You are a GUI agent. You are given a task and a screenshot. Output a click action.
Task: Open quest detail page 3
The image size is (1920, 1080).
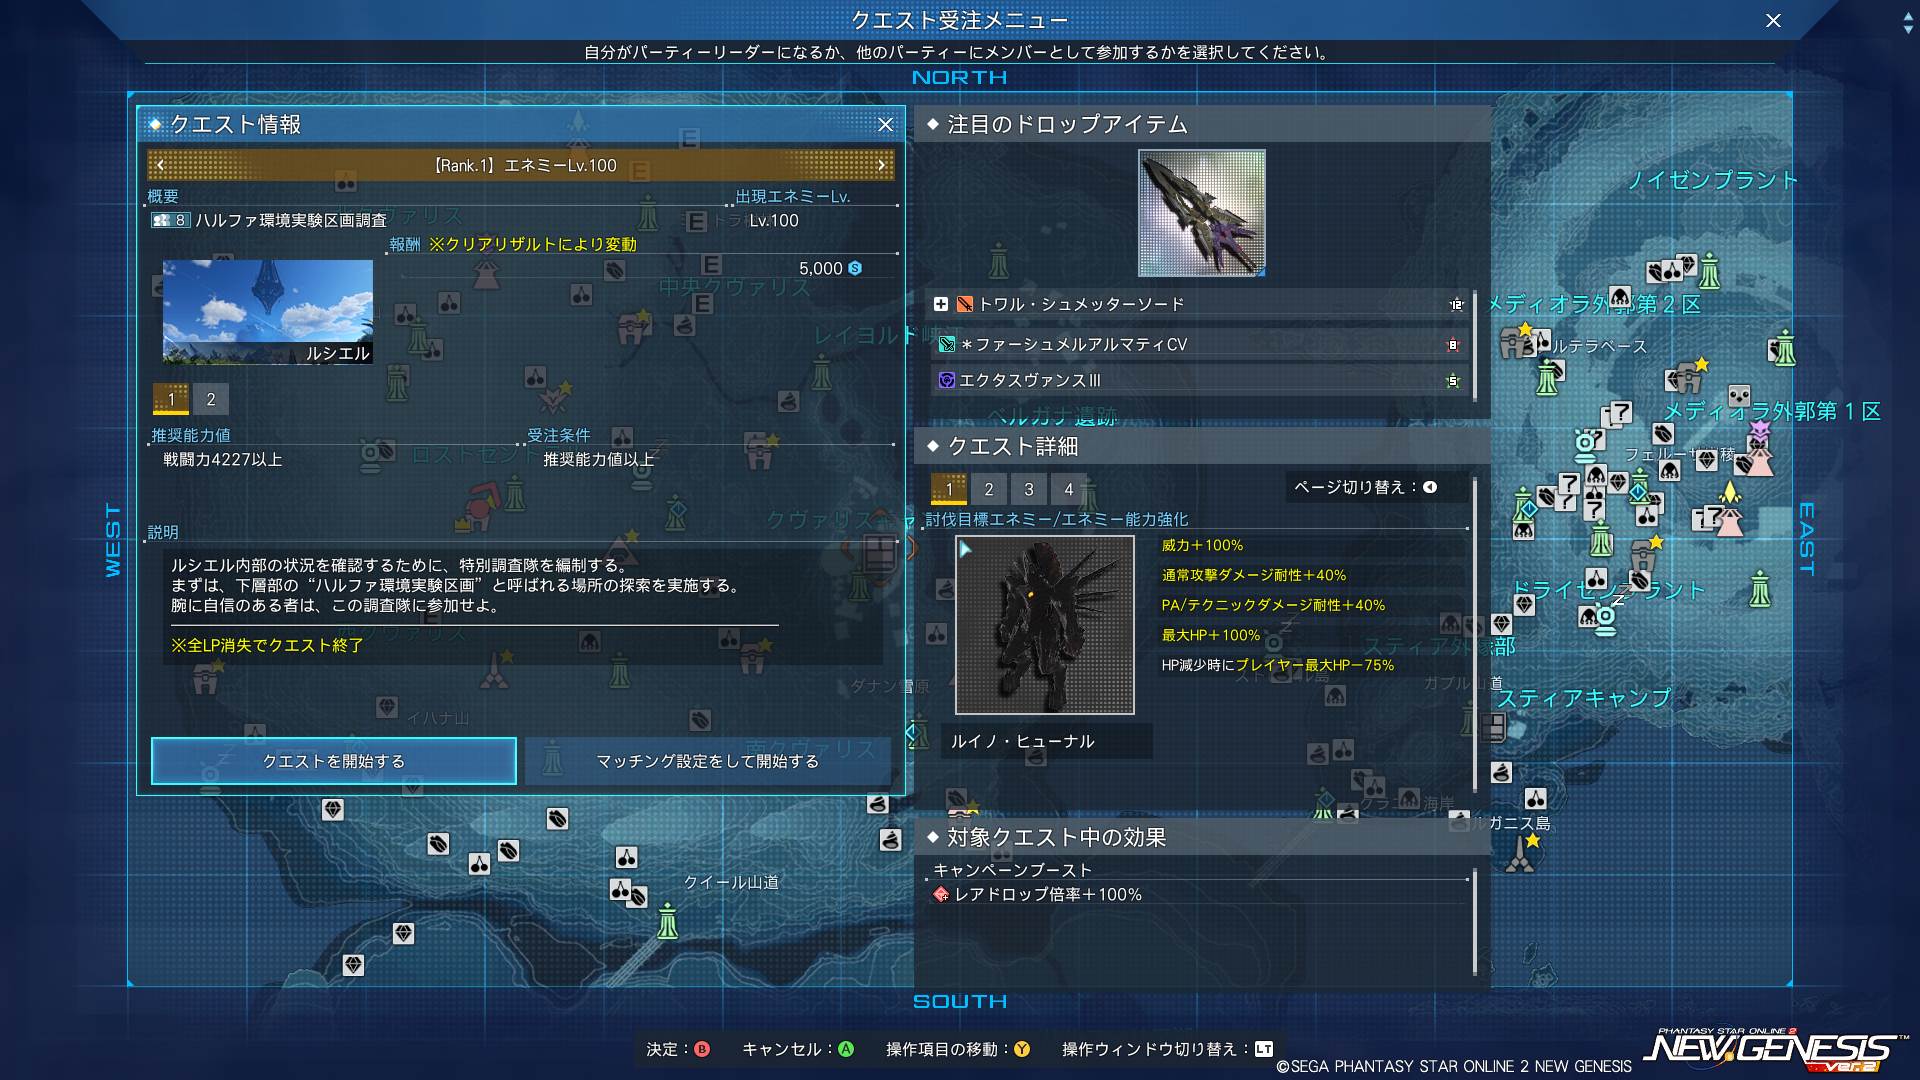[1028, 489]
